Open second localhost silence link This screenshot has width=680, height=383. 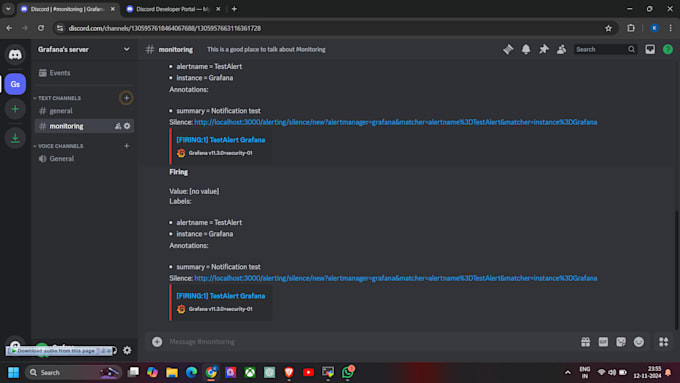click(x=396, y=278)
